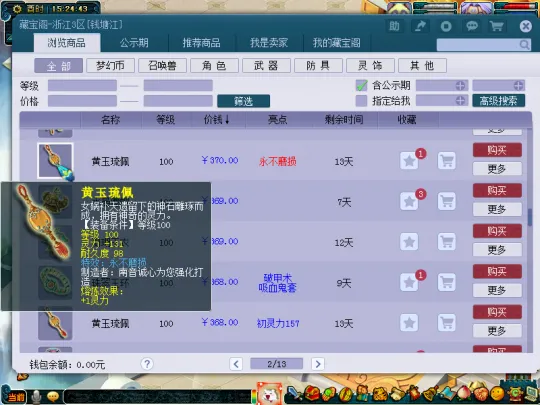Click the smiley face icon in bottom bar
This screenshot has height=405, width=540.
pyautogui.click(x=497, y=394)
